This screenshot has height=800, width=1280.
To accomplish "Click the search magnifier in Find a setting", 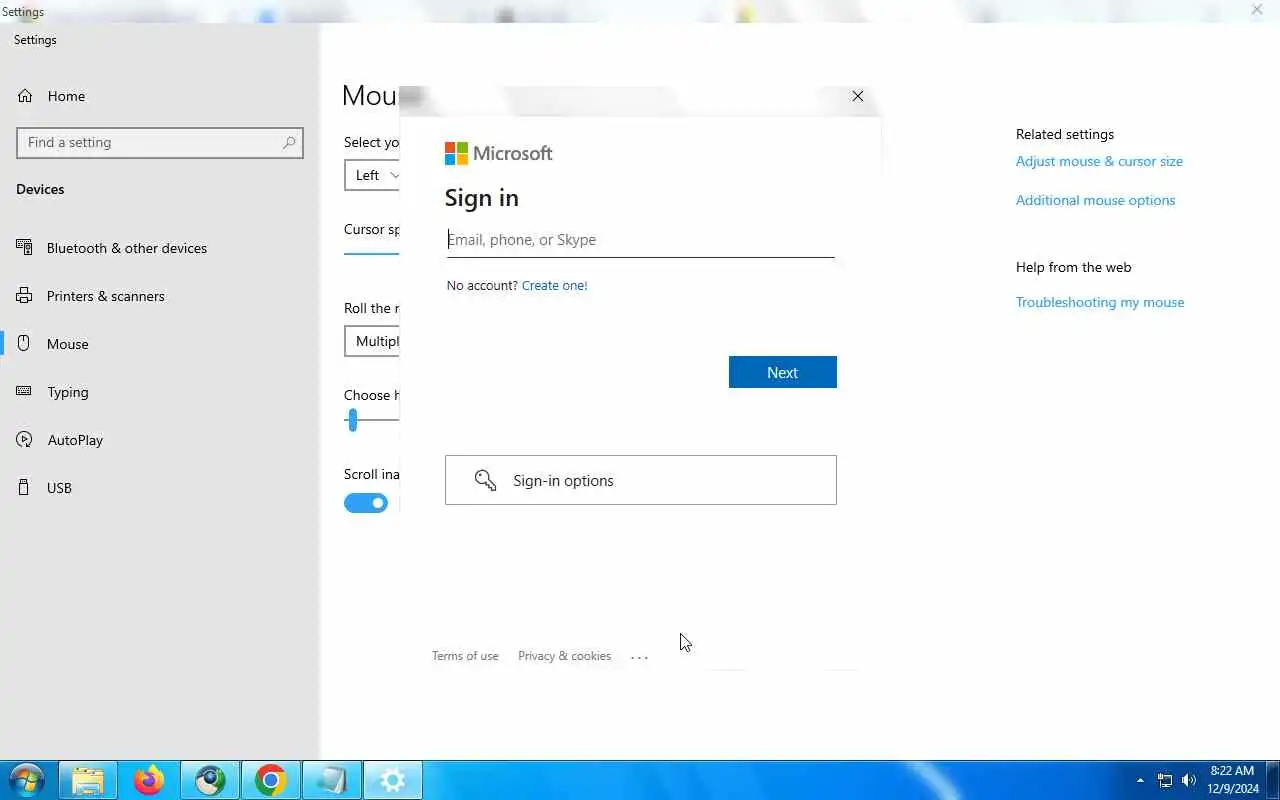I will 289,143.
